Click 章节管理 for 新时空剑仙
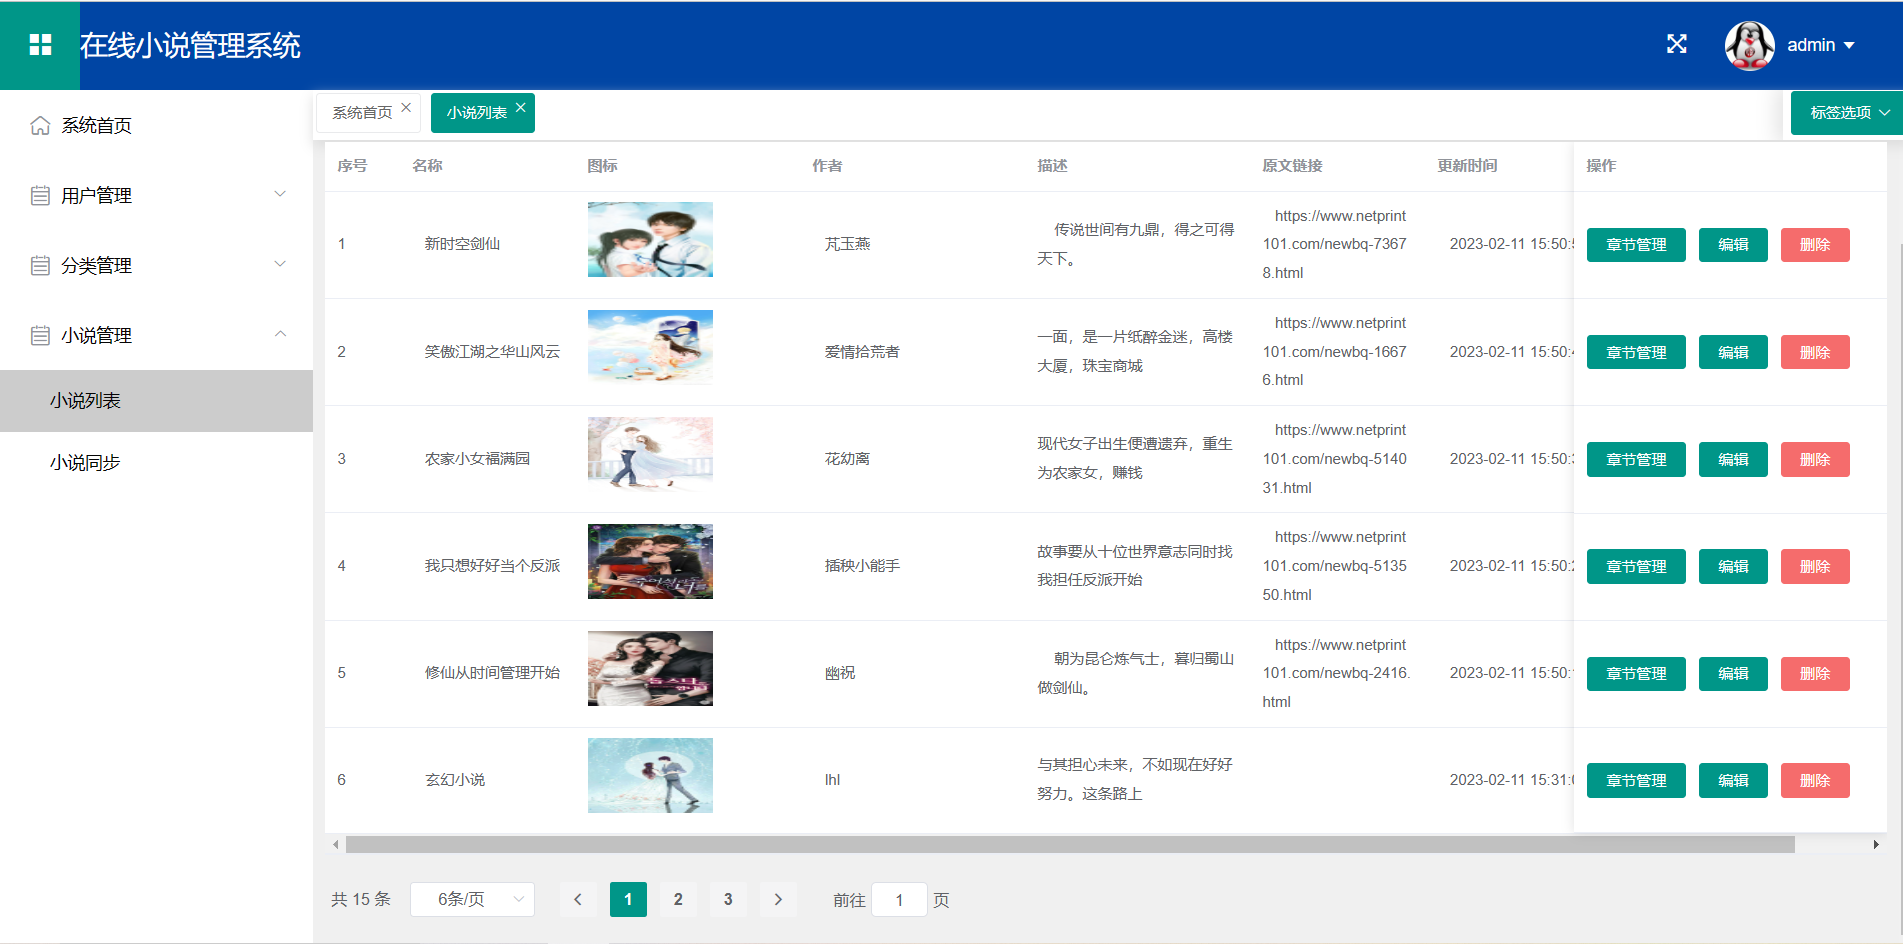This screenshot has height=944, width=1903. click(x=1636, y=245)
